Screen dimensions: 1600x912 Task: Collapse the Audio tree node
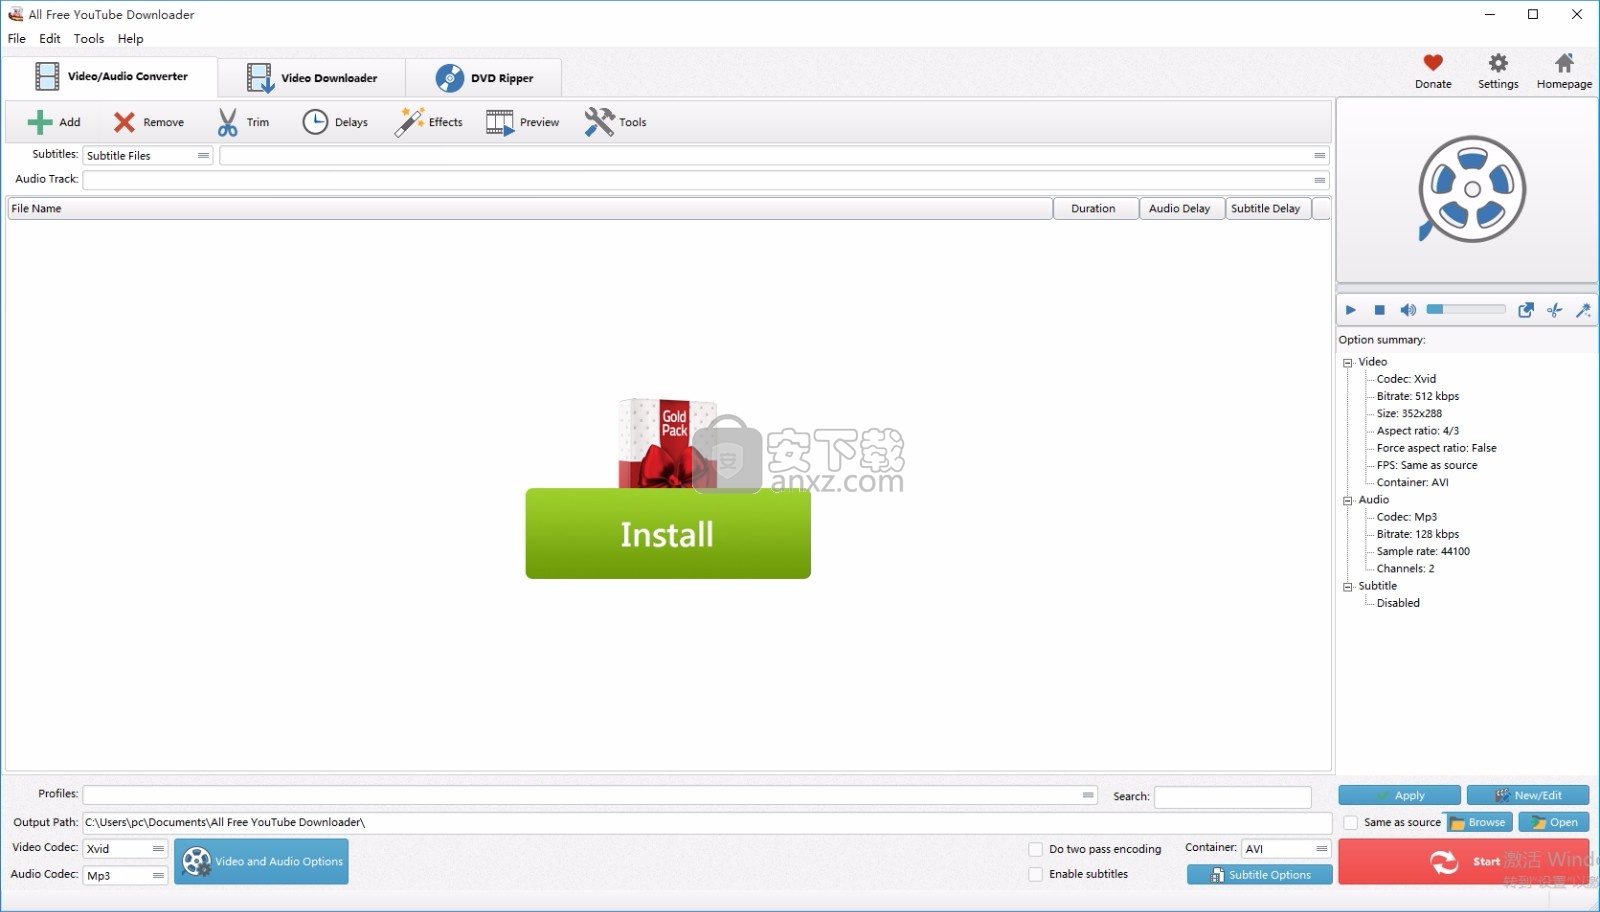coord(1348,500)
